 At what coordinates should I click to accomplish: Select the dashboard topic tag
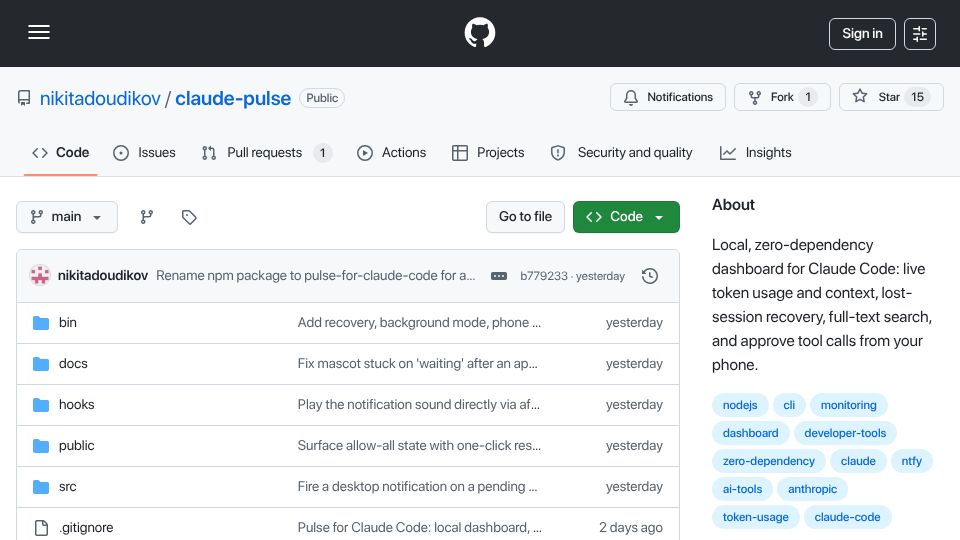tap(751, 433)
